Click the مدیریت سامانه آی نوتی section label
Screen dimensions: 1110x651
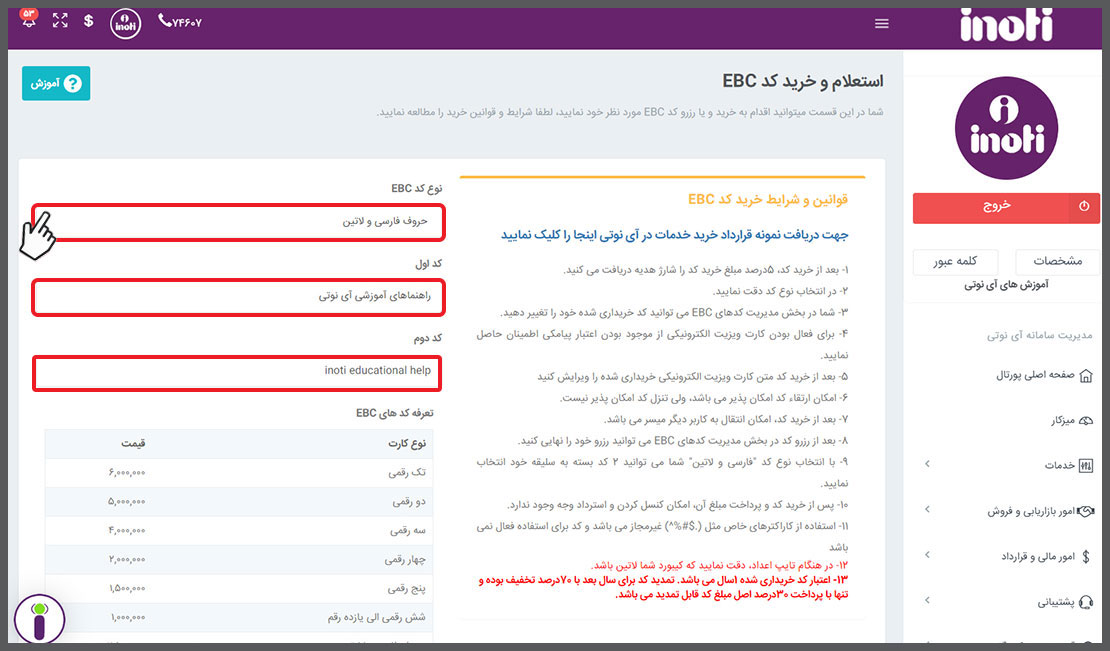point(1040,335)
